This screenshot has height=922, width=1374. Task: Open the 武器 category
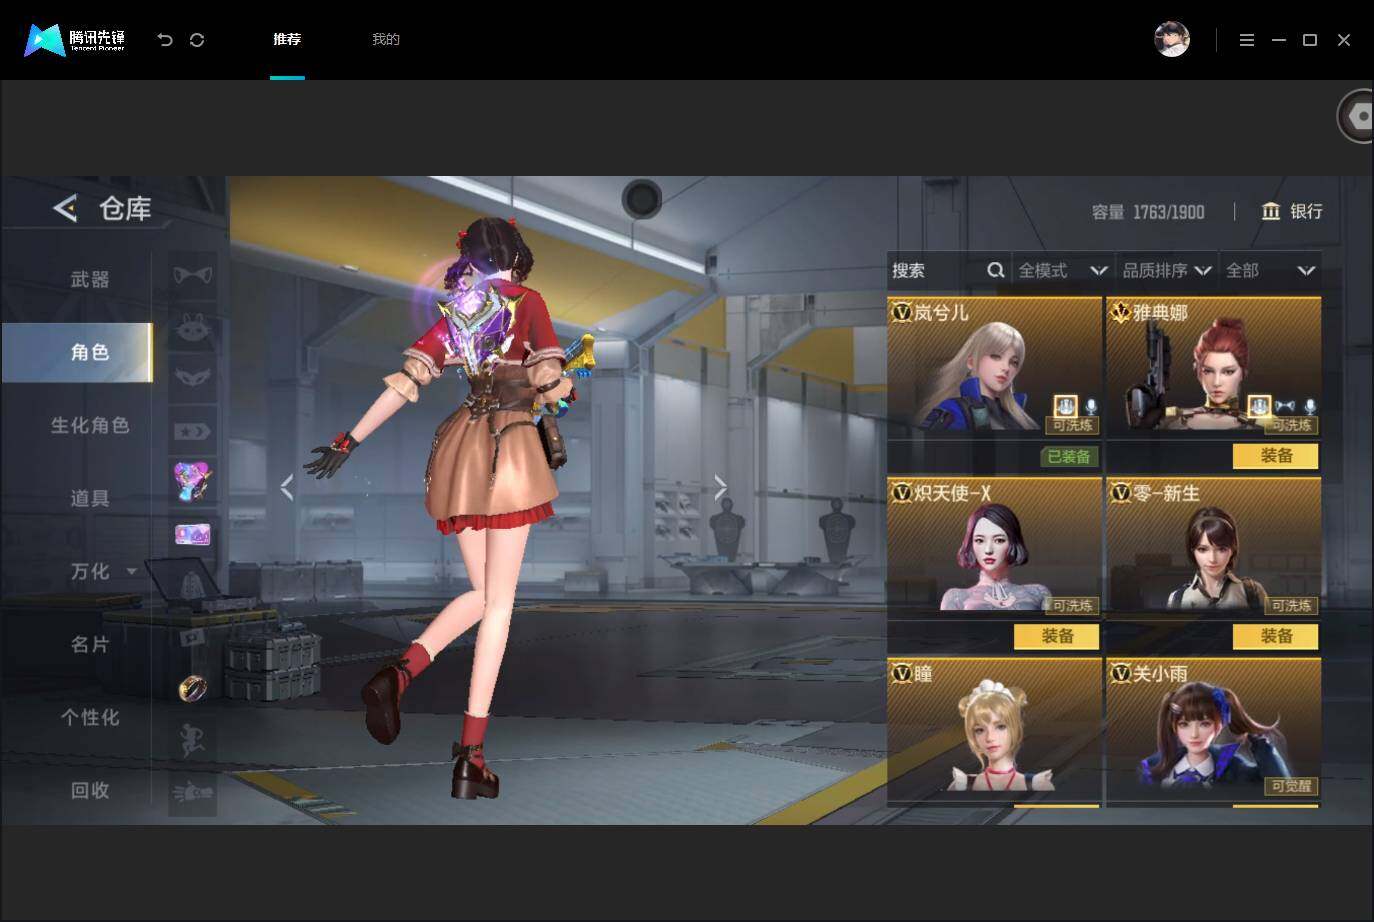(x=90, y=279)
